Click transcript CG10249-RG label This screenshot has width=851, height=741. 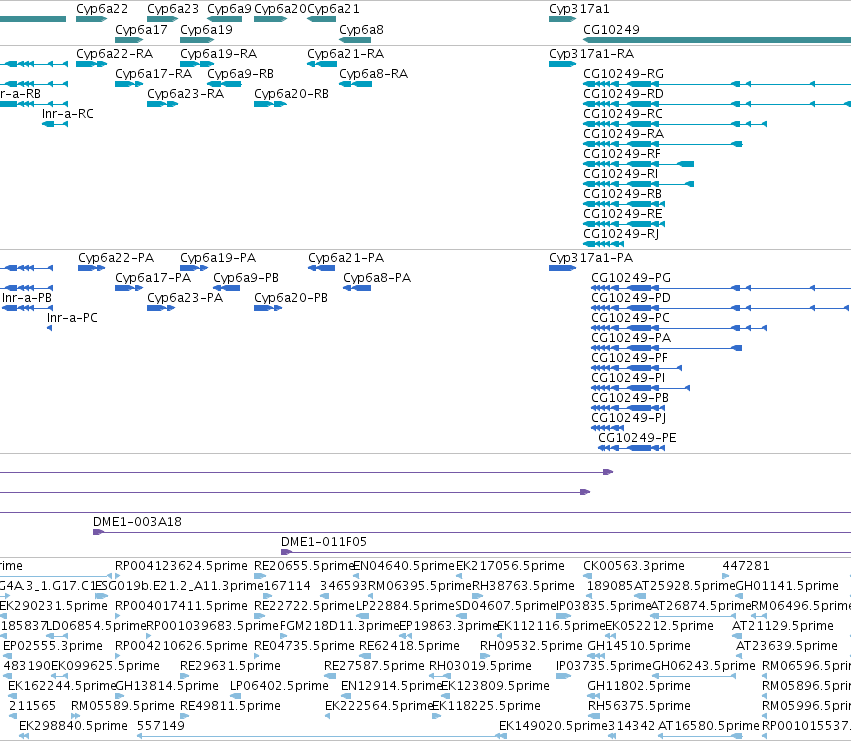click(x=624, y=73)
